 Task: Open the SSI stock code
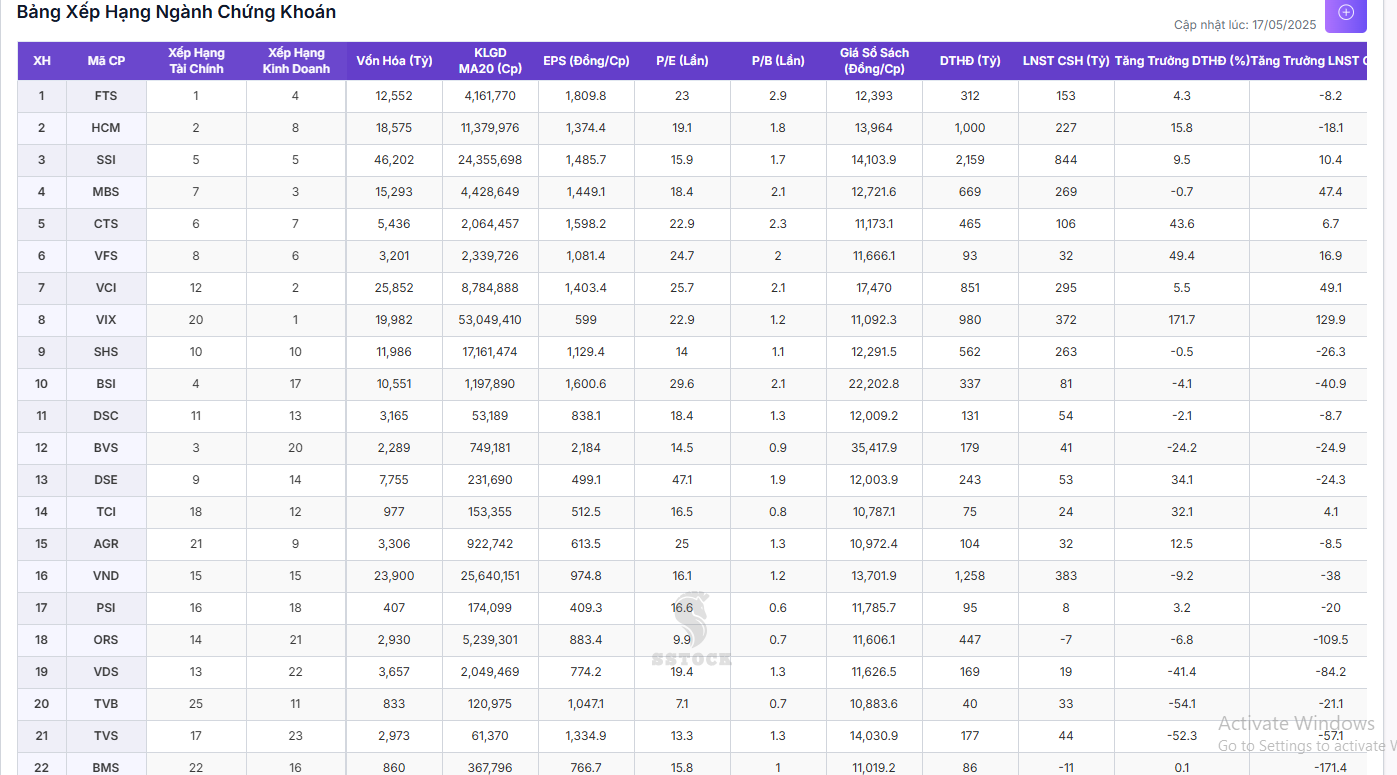pos(106,160)
